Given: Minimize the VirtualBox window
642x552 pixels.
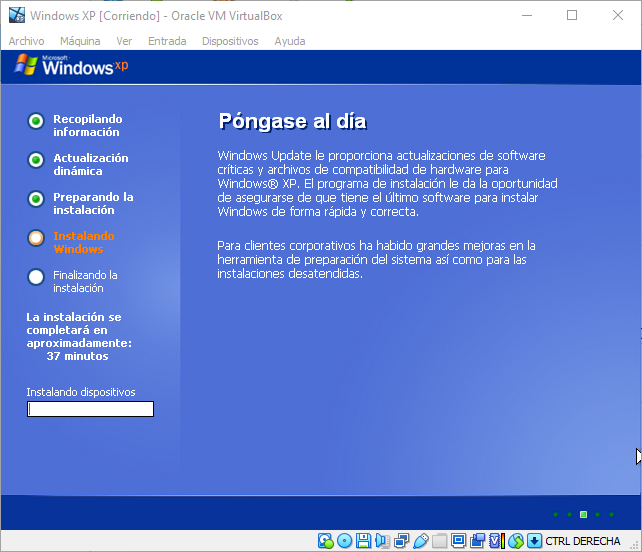Looking at the screenshot, I should 527,16.
